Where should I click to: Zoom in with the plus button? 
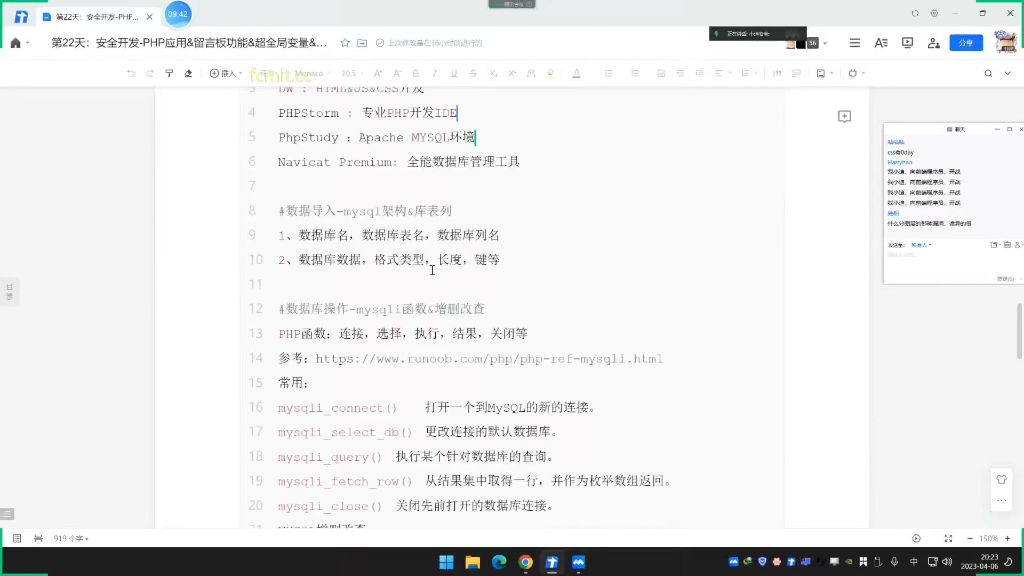(1008, 538)
